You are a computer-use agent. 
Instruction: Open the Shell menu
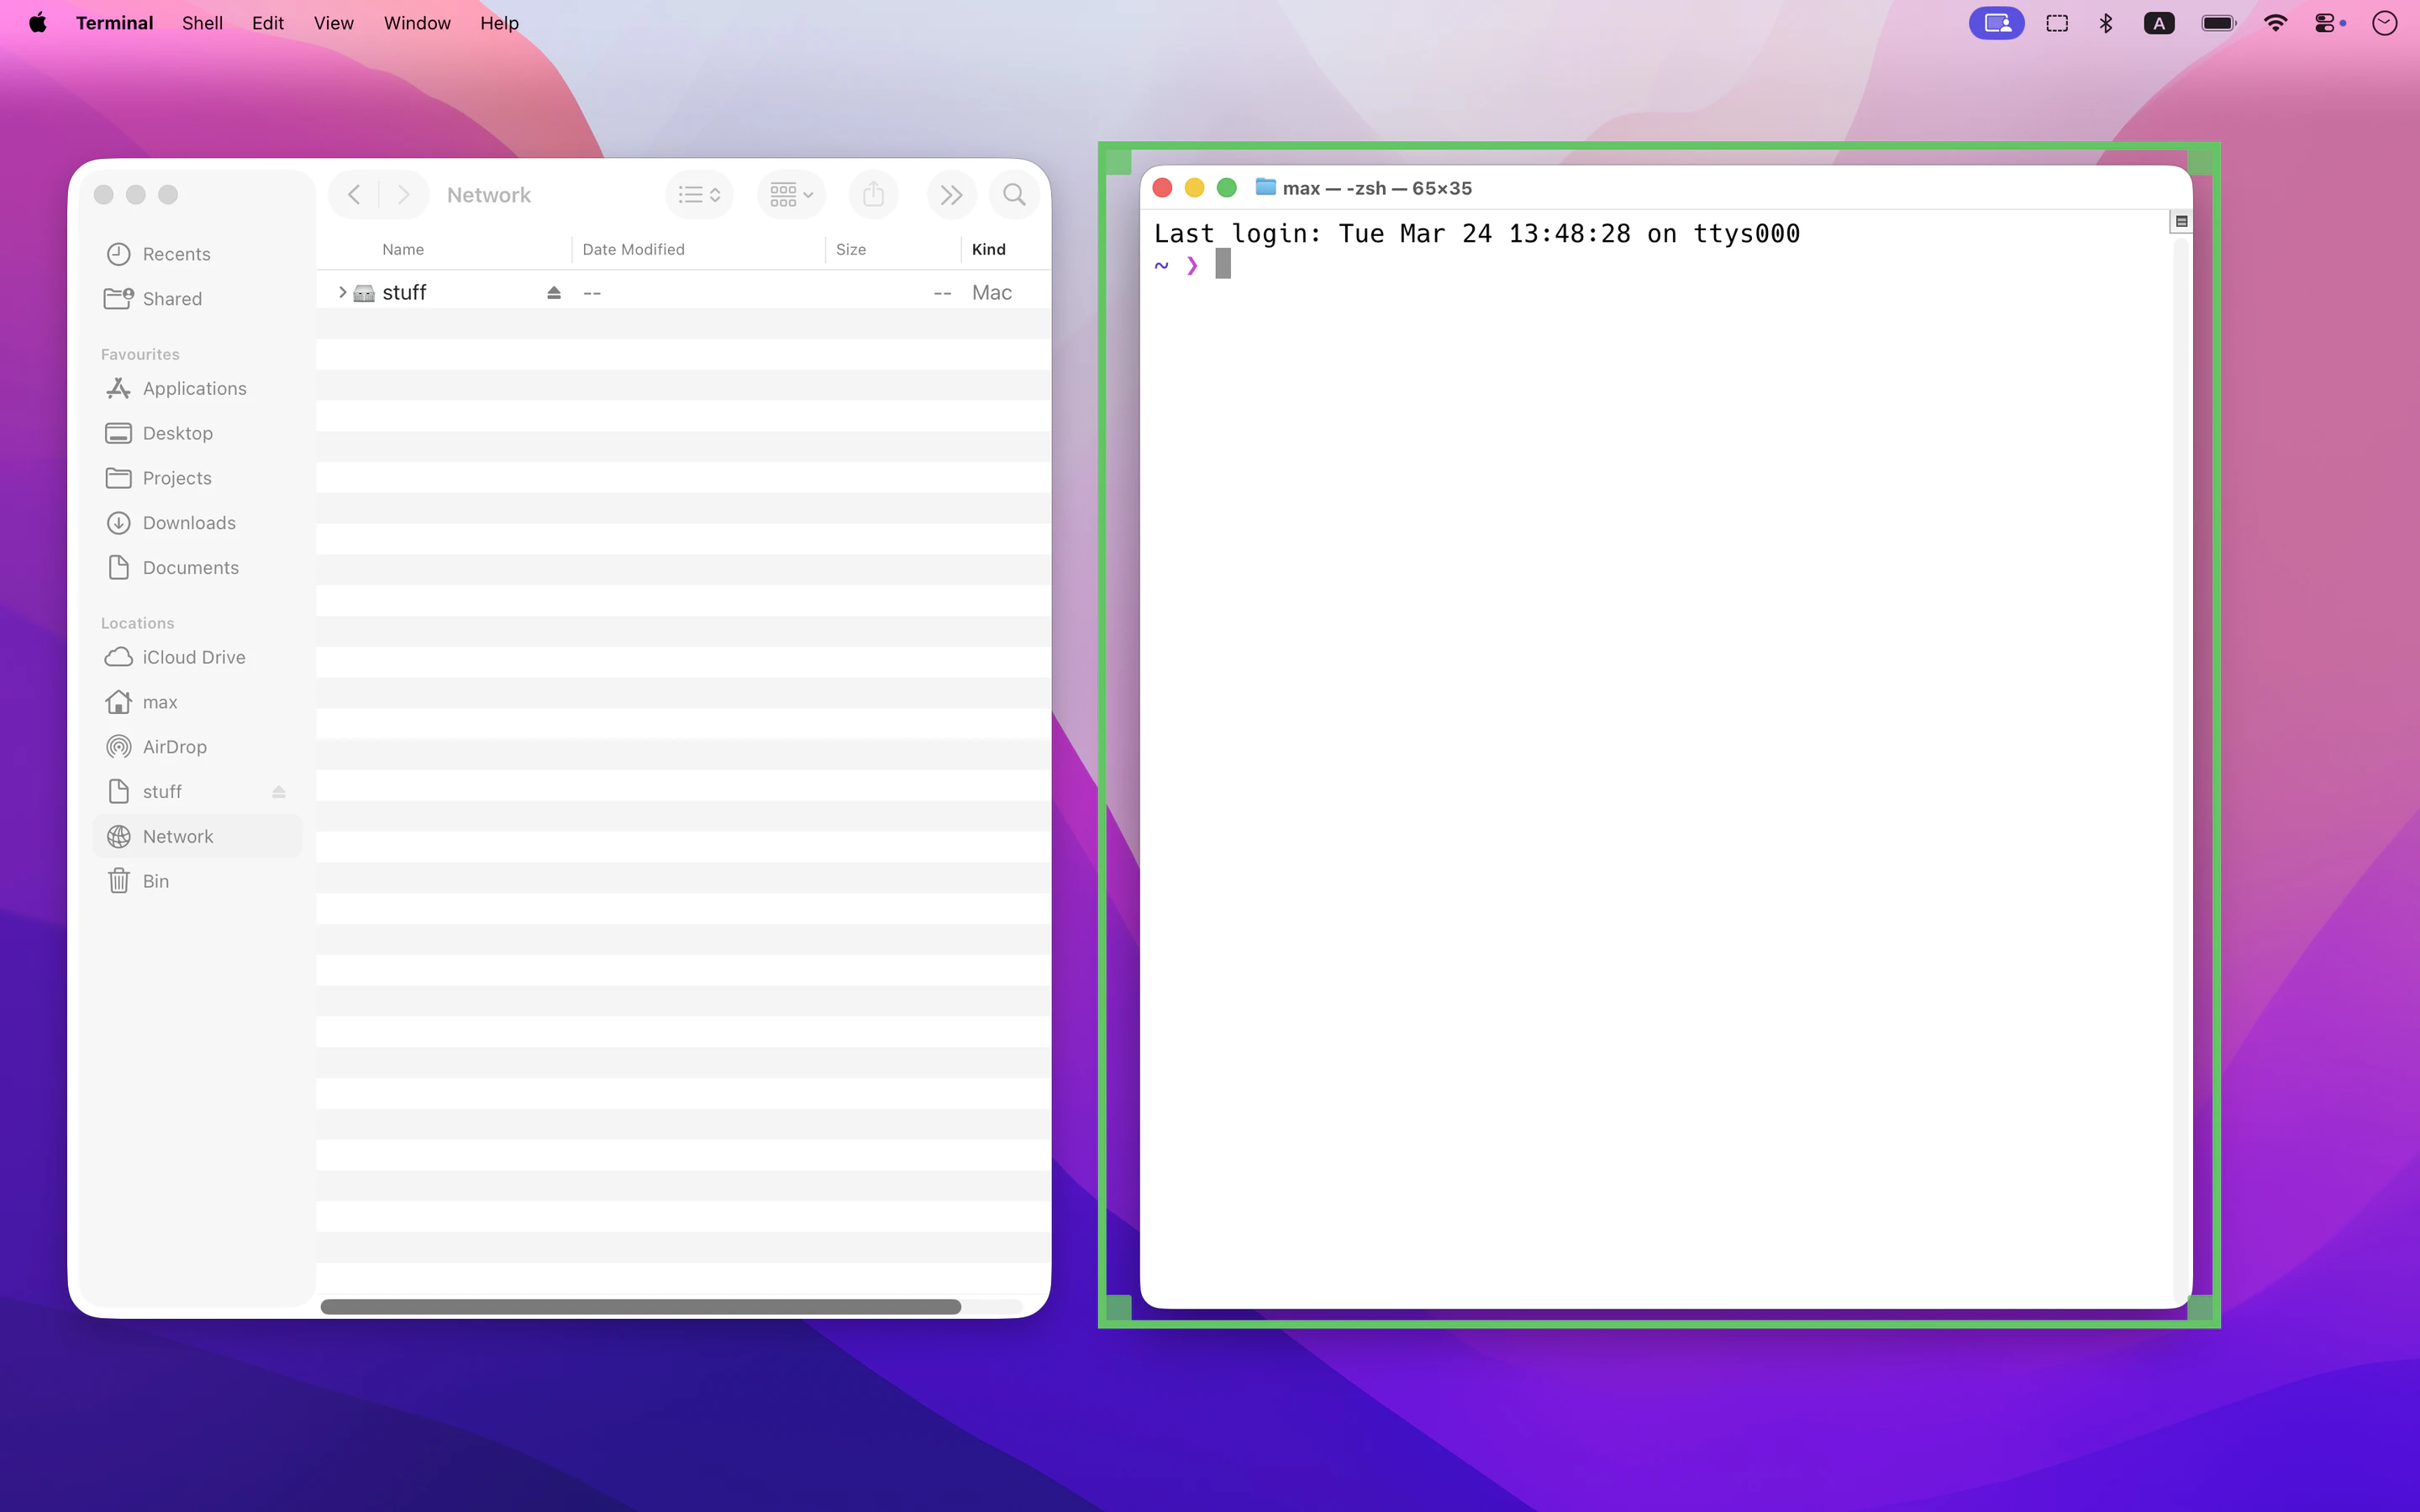coord(202,23)
